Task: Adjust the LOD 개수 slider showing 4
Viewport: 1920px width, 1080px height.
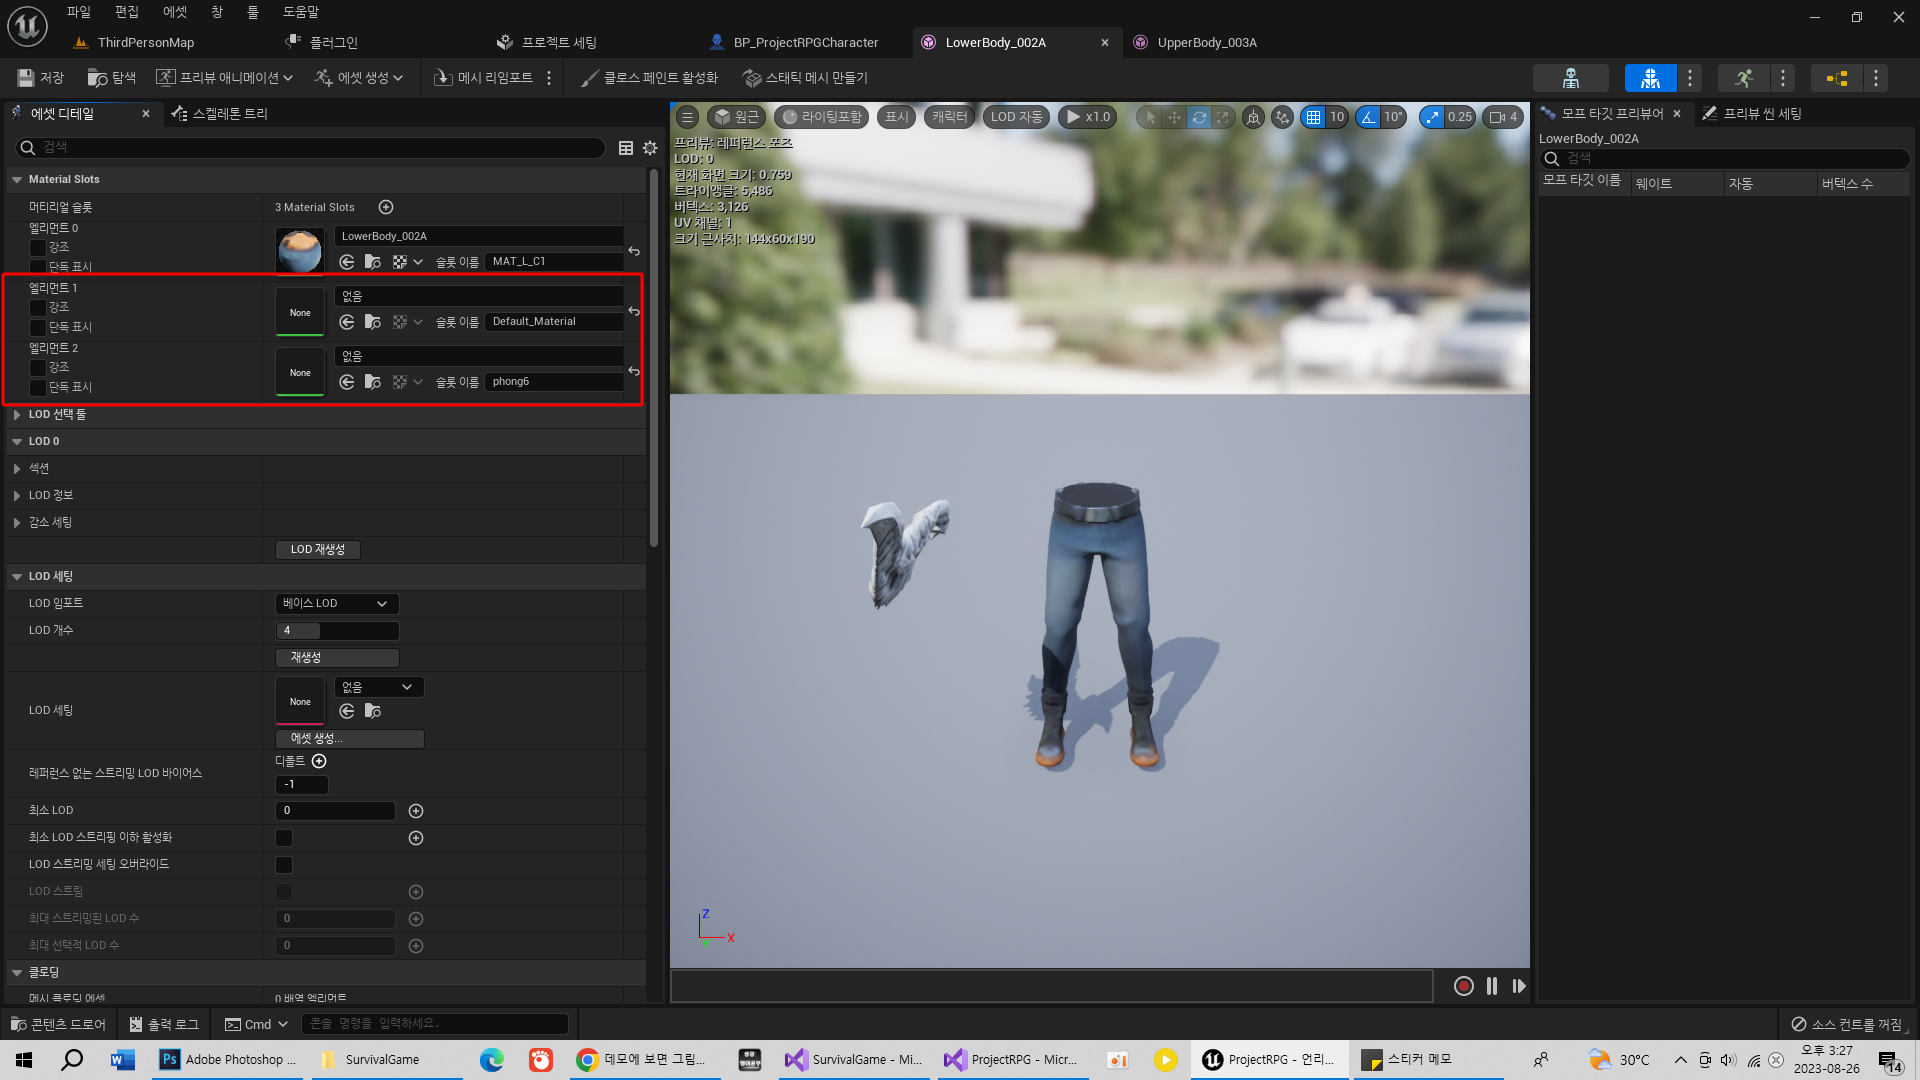Action: [x=337, y=631]
